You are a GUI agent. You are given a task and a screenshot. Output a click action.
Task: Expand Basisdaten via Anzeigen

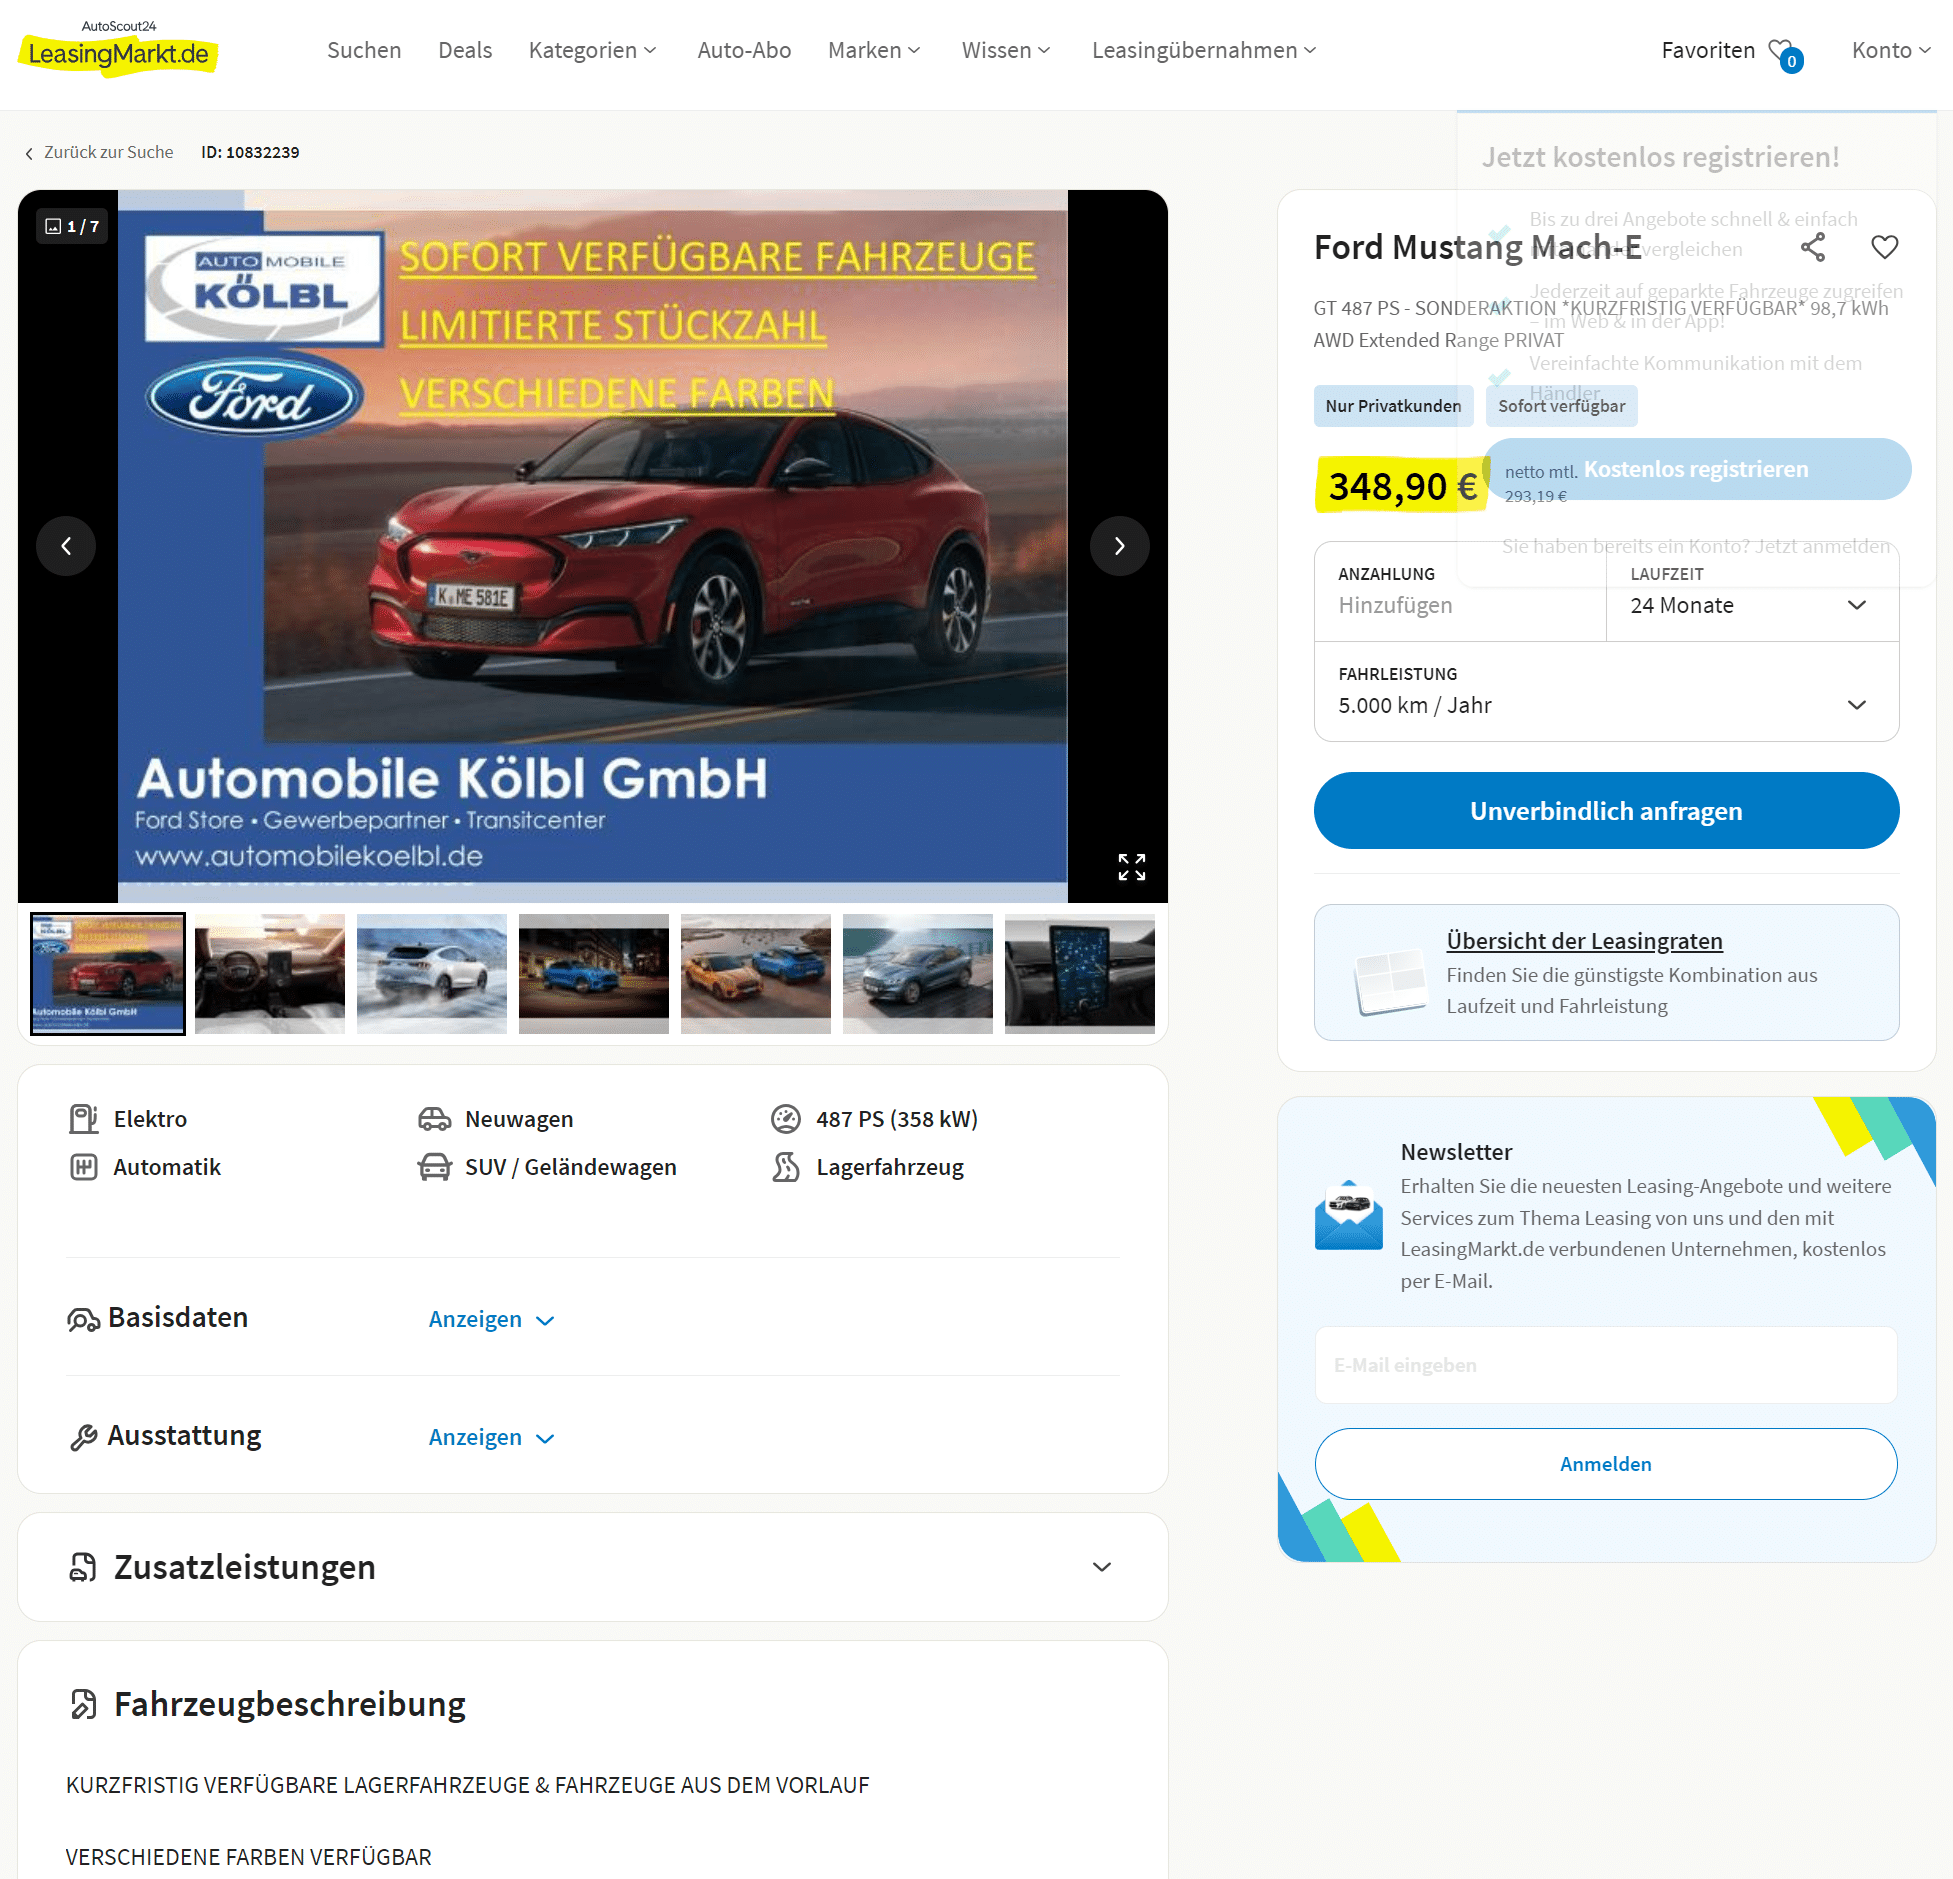[x=491, y=1319]
